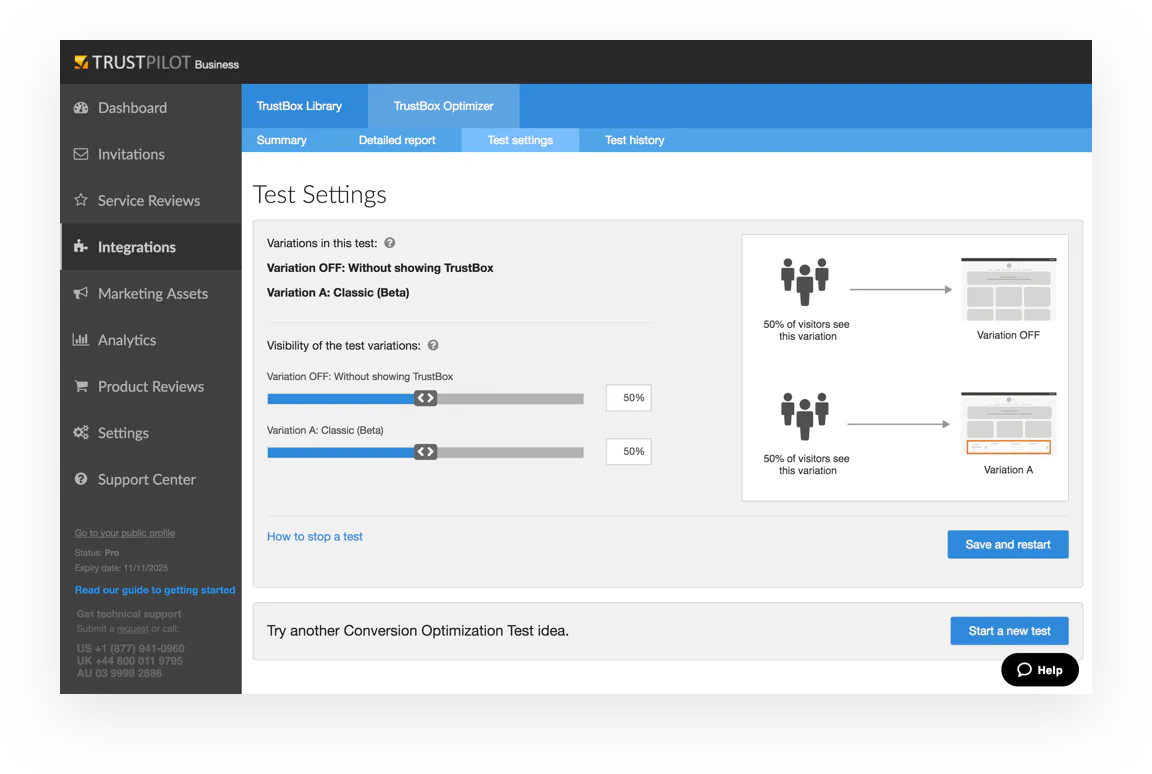The height and width of the screenshot is (774, 1152).
Task: Click the Invitations envelope icon
Action: 81,154
